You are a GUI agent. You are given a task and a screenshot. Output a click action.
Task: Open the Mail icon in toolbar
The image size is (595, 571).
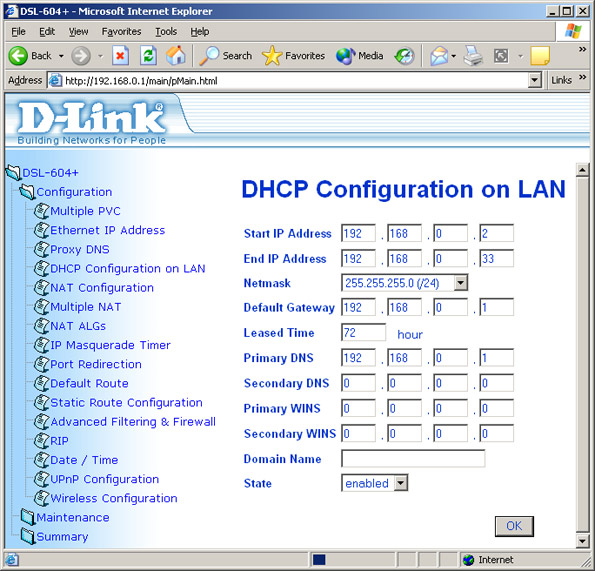[439, 56]
